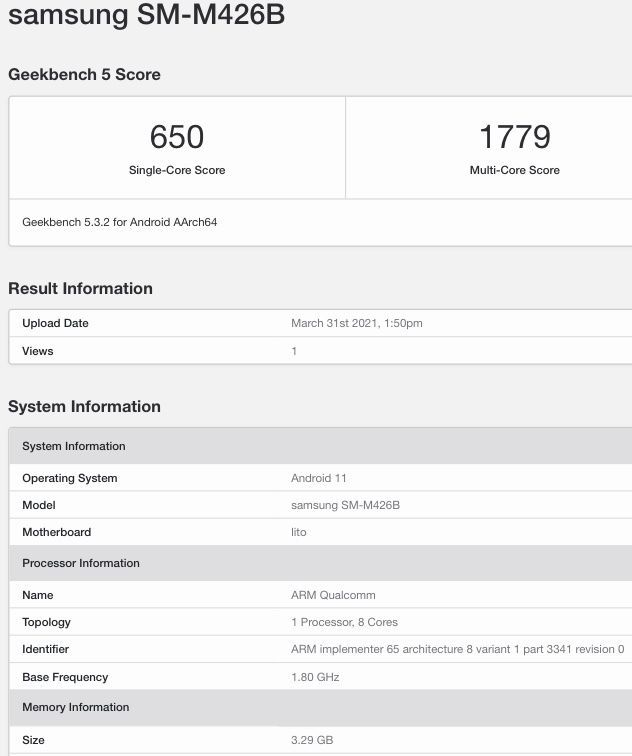
Task: Click the memory Size row label
Action: [x=33, y=740]
